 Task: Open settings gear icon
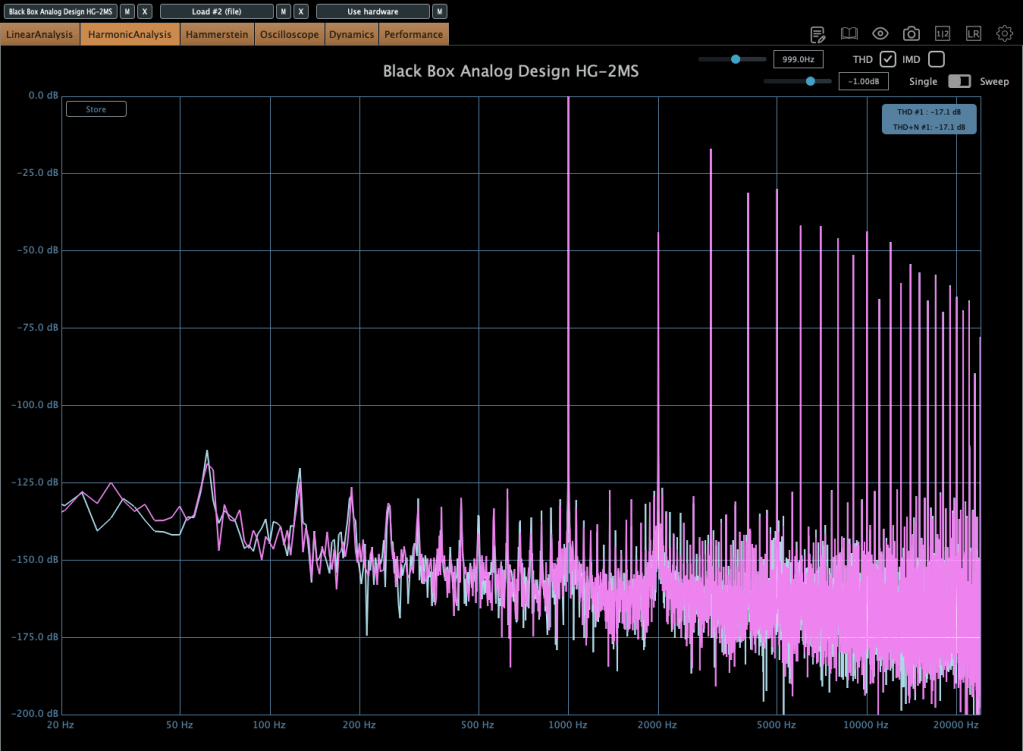1004,34
